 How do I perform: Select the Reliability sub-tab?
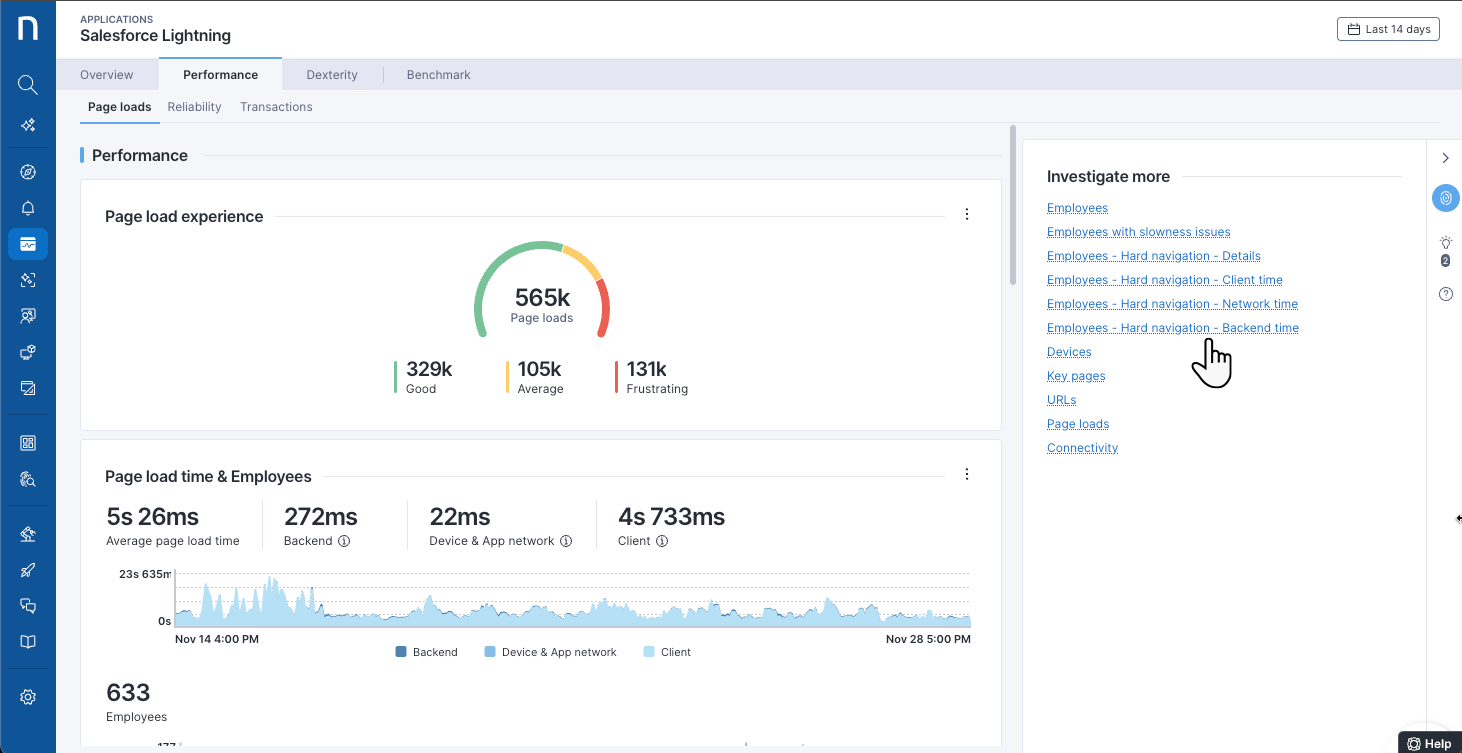point(195,107)
